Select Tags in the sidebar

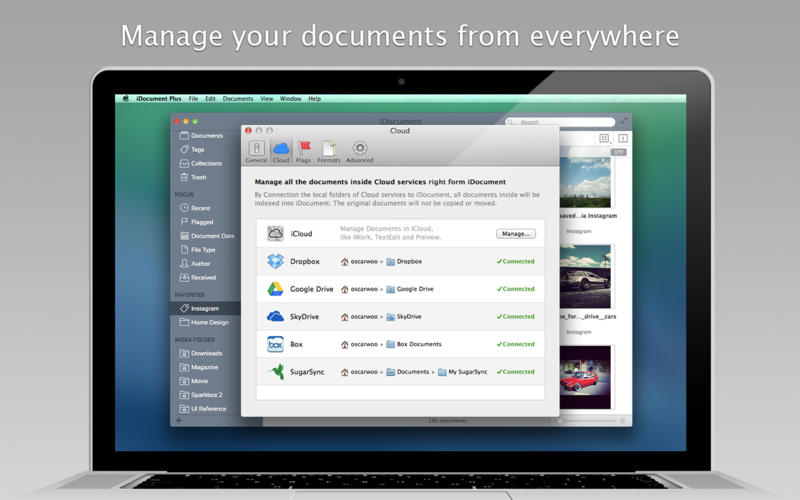click(192, 149)
